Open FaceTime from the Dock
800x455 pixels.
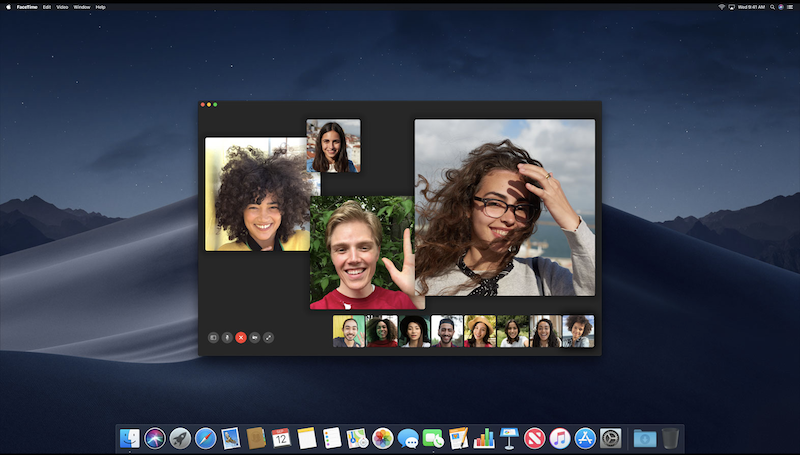coord(433,438)
